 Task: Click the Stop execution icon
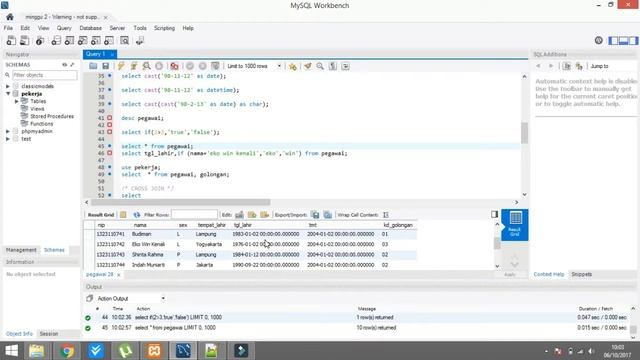click(159, 66)
